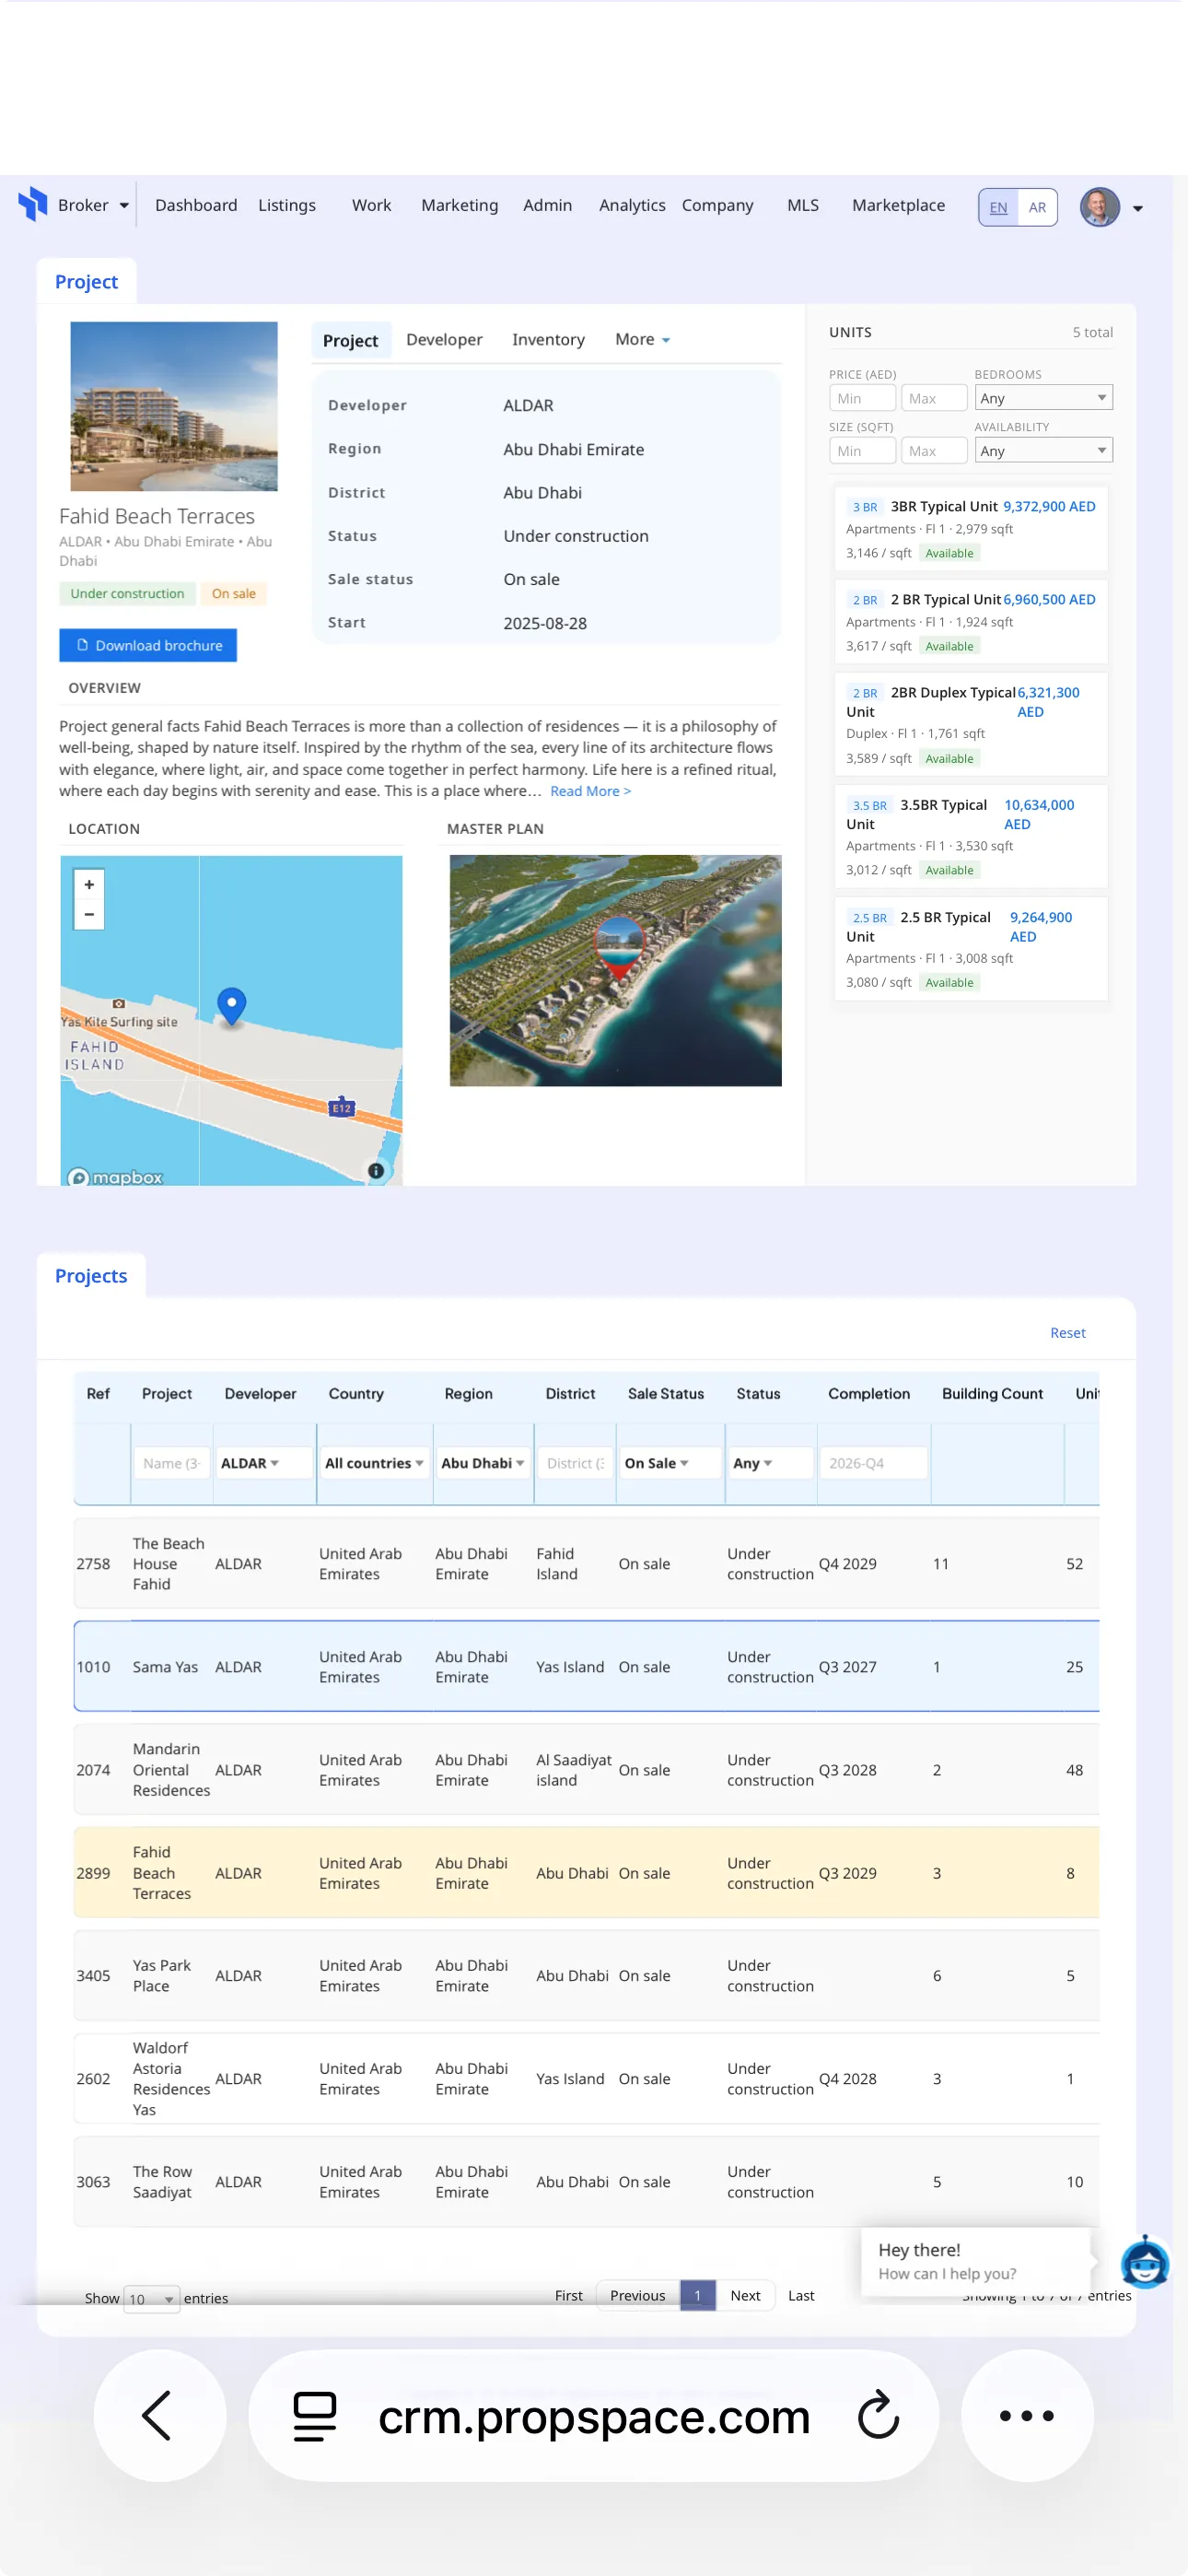Zoom out on the location map
This screenshot has width=1188, height=2576.
(89, 914)
